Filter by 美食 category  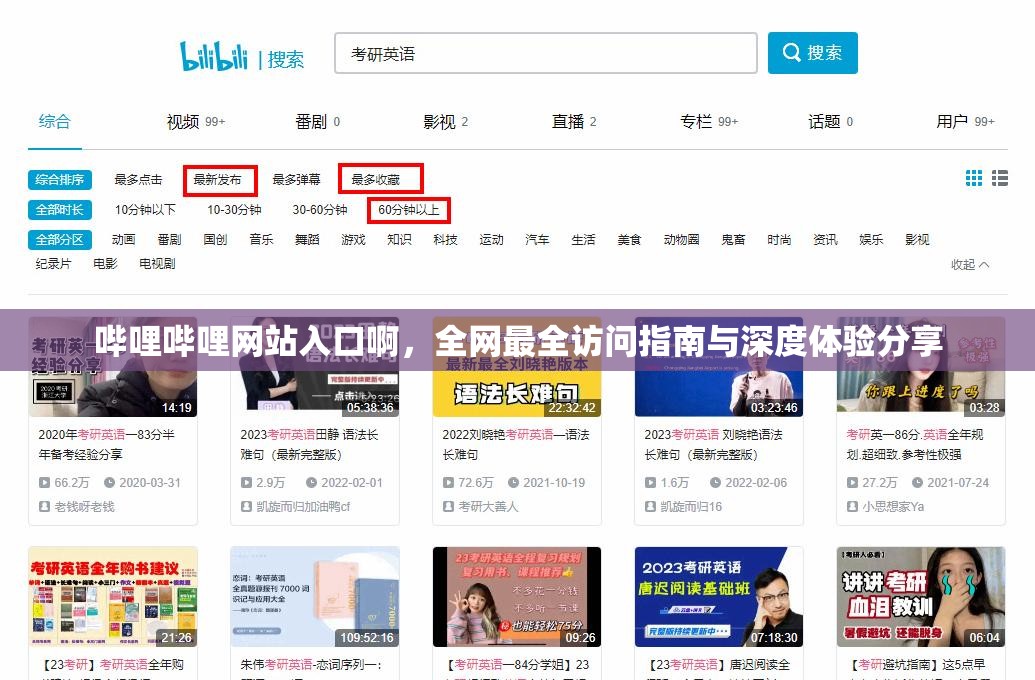click(x=629, y=240)
